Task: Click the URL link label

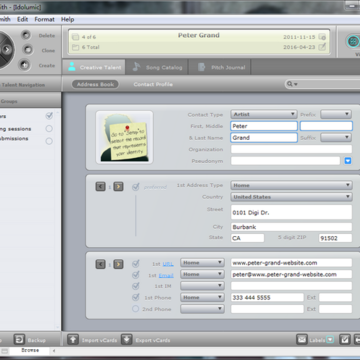Action: point(168,264)
